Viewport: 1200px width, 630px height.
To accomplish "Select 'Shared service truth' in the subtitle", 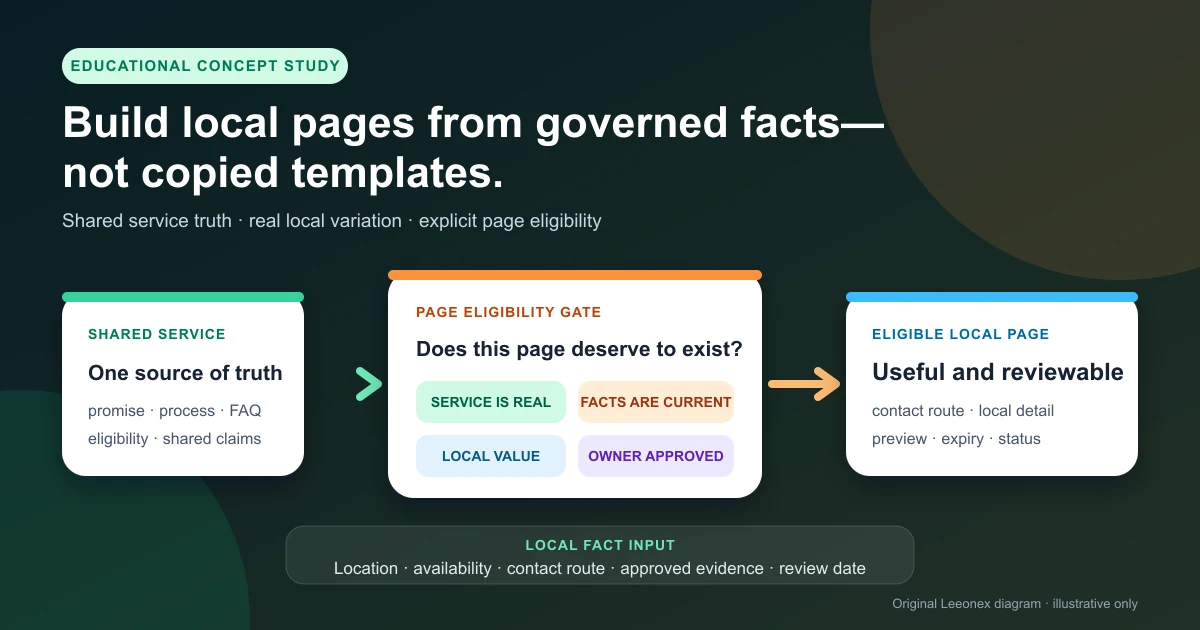I will click(146, 220).
